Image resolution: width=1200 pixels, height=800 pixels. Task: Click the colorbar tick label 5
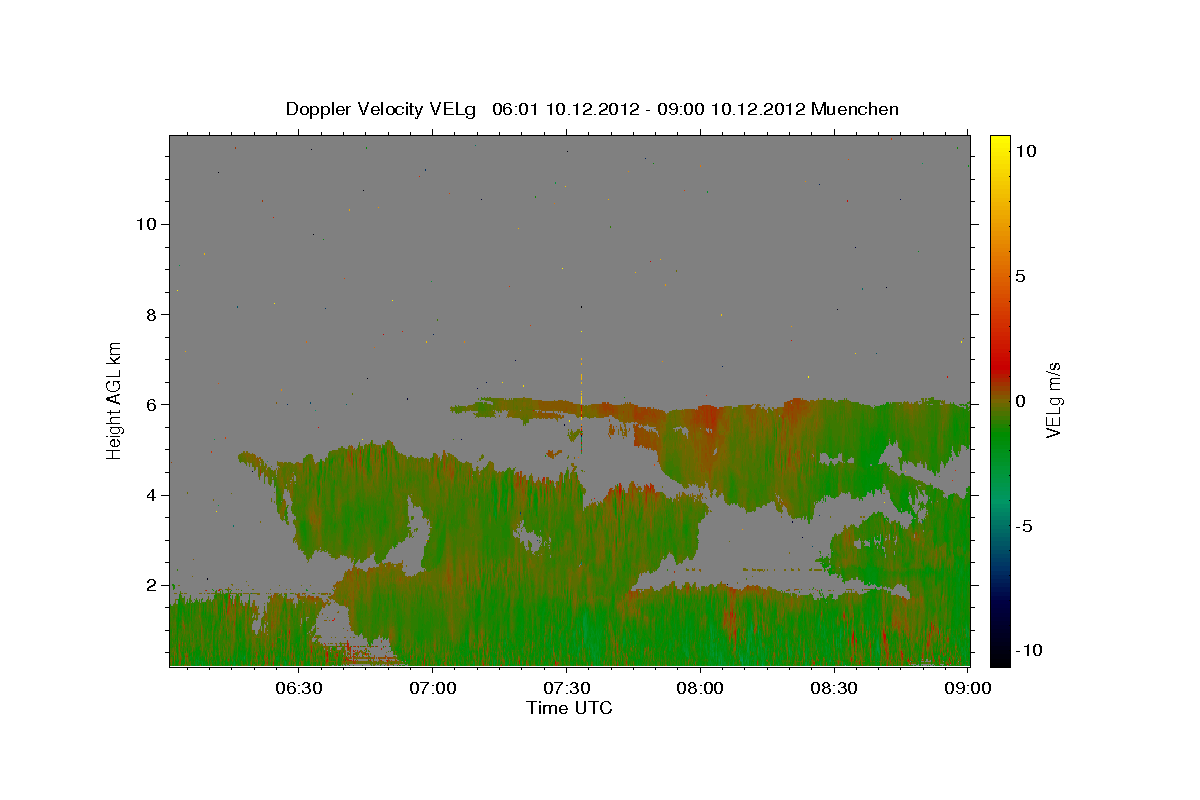1021,276
